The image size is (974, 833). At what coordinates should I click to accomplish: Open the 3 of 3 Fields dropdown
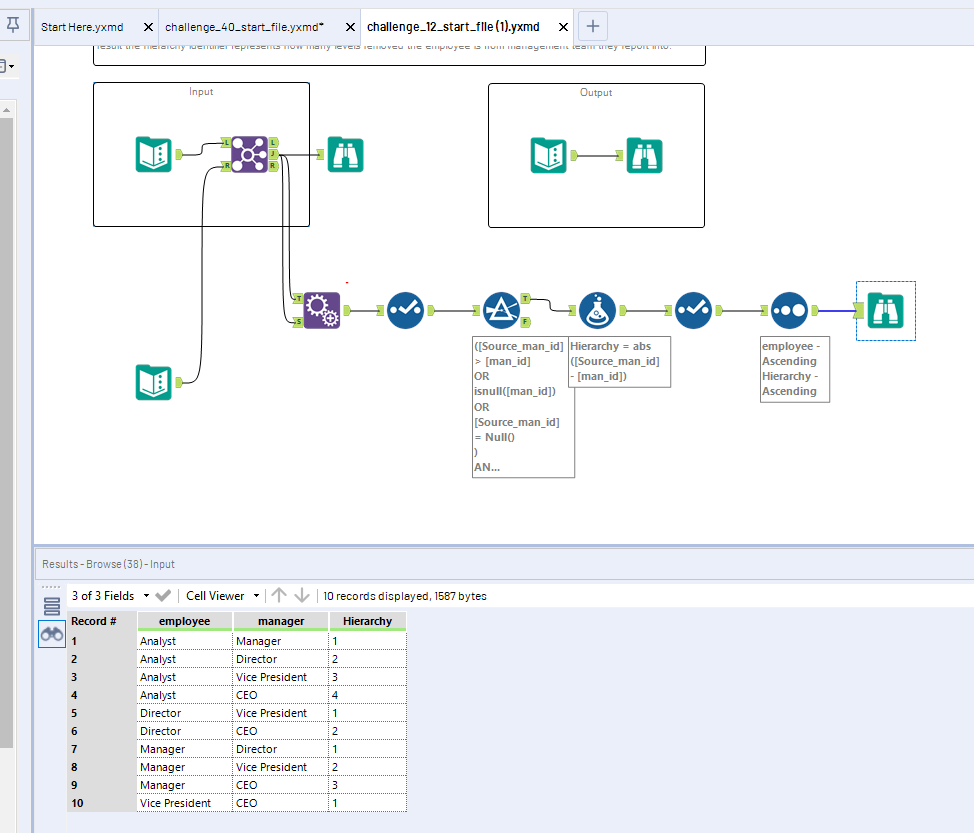[x=110, y=596]
